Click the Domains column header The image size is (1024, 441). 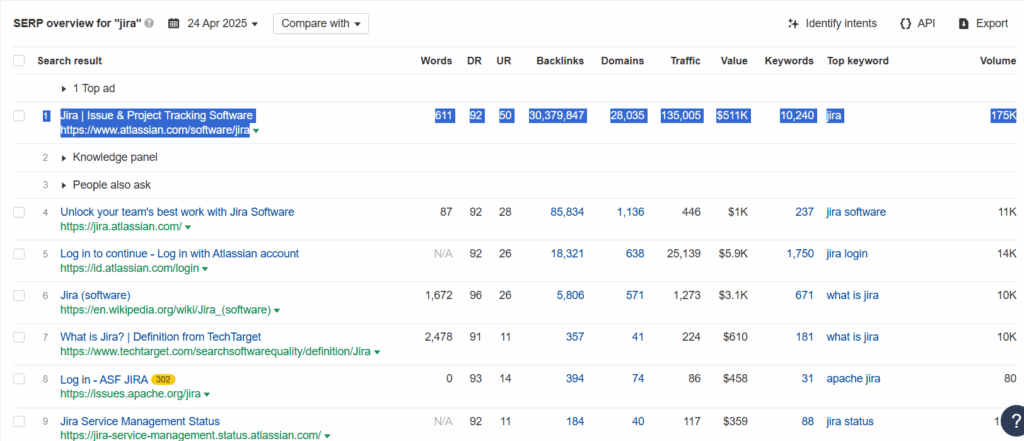click(622, 61)
